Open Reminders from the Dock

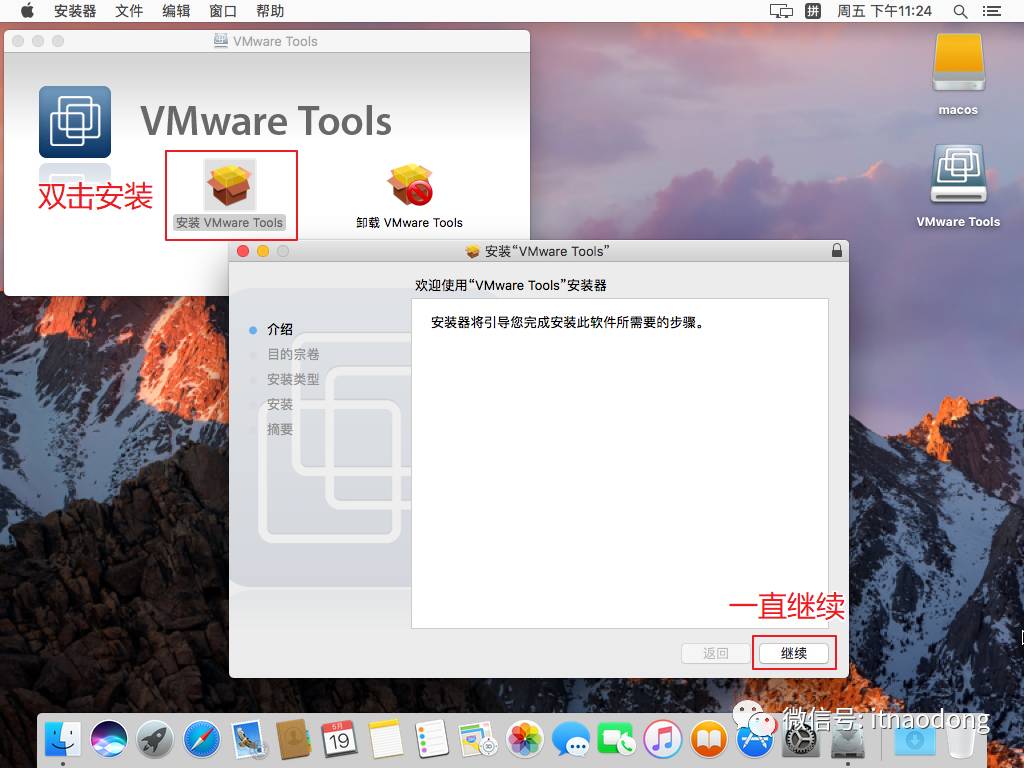point(432,739)
